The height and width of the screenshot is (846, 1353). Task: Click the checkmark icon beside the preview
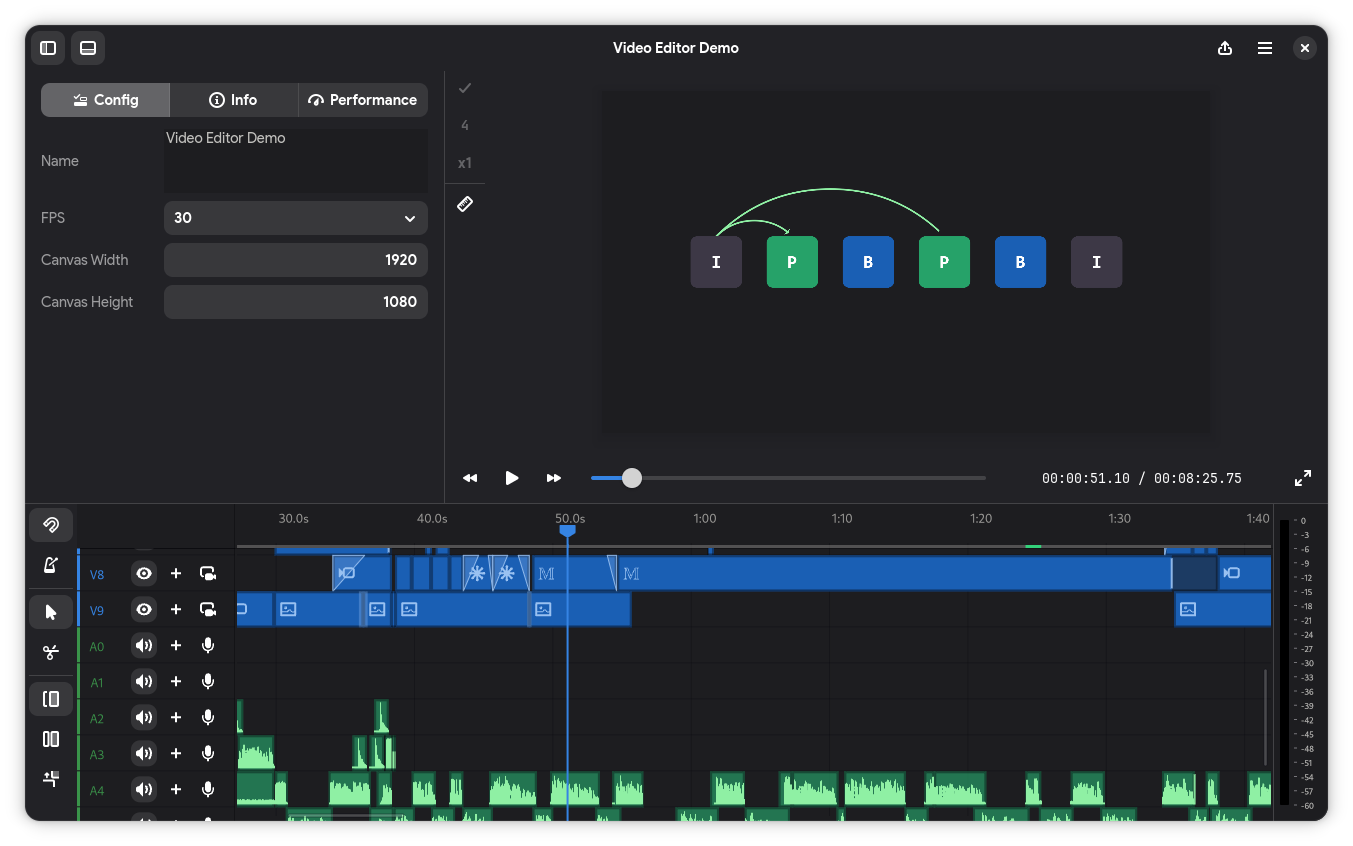tap(465, 88)
